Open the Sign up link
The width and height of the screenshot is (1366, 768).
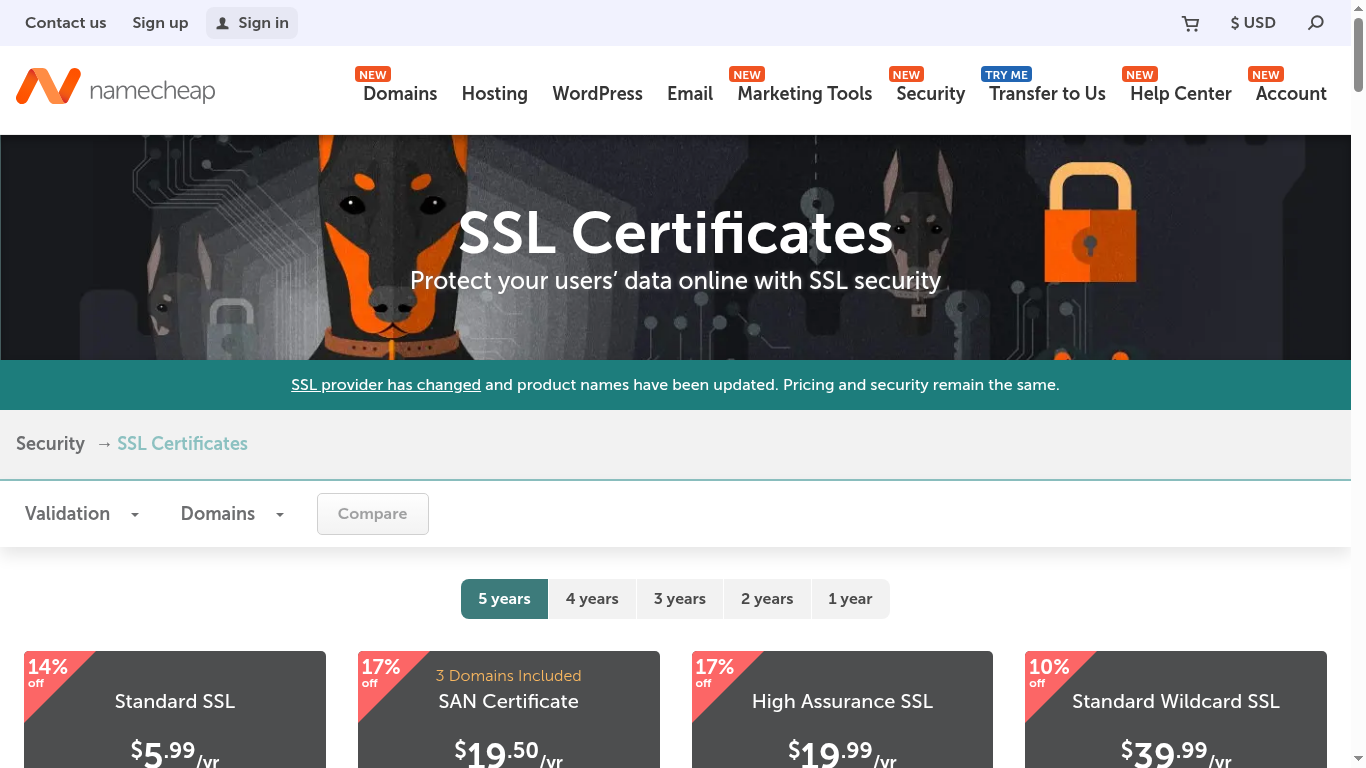click(160, 23)
